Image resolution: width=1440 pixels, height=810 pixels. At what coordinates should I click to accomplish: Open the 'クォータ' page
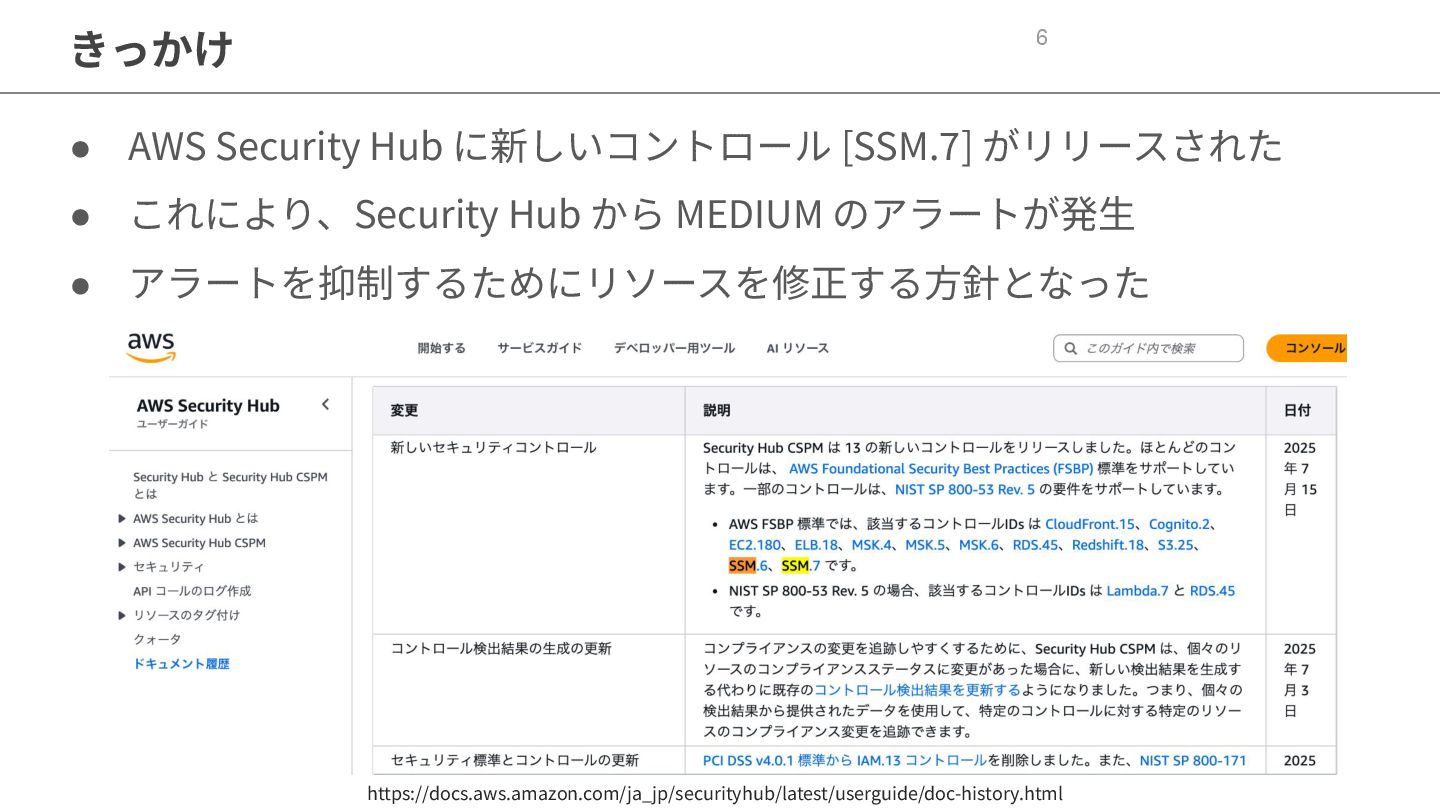coord(157,639)
